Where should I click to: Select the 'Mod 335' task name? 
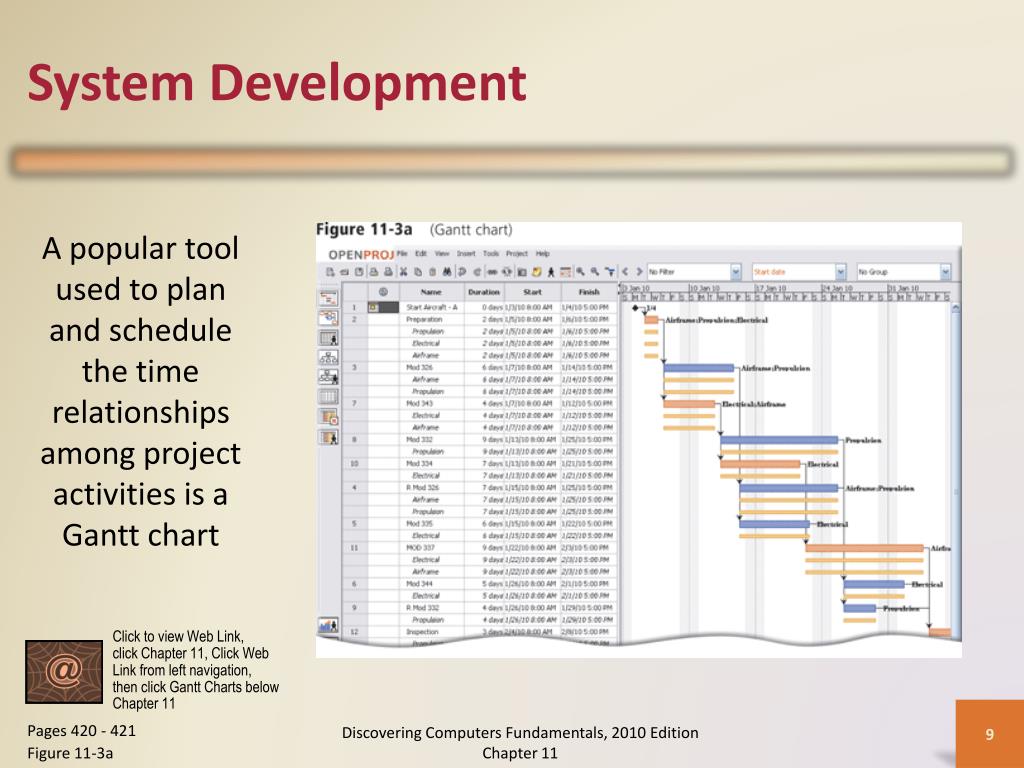[x=419, y=524]
